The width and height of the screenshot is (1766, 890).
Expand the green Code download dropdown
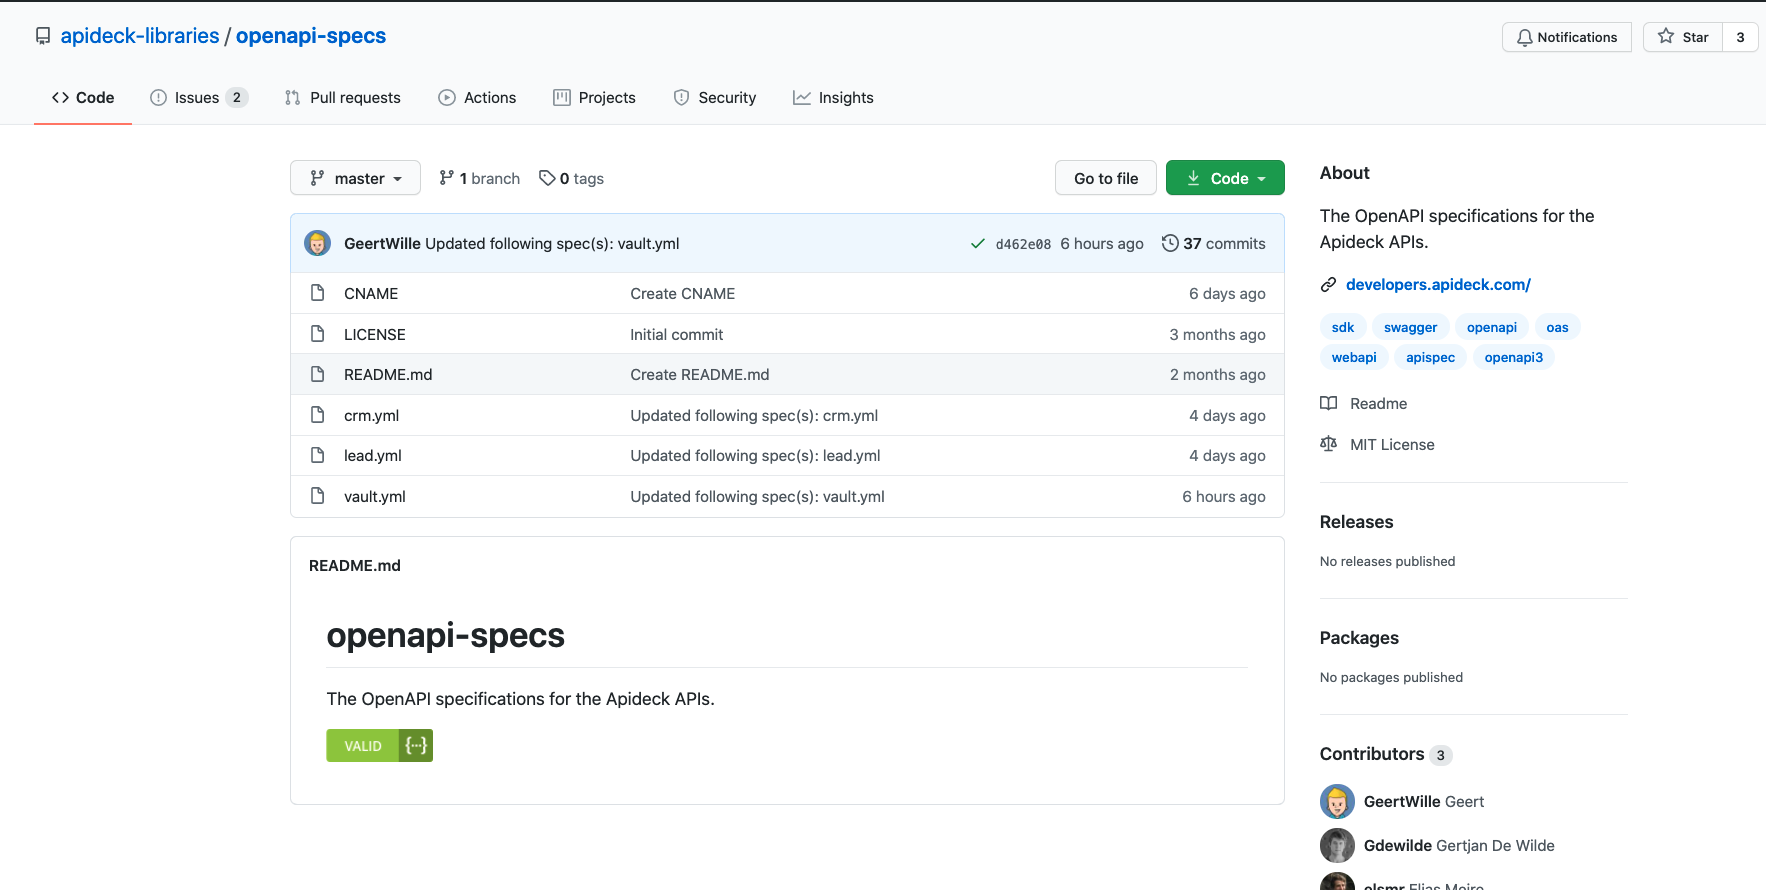[x=1225, y=178]
